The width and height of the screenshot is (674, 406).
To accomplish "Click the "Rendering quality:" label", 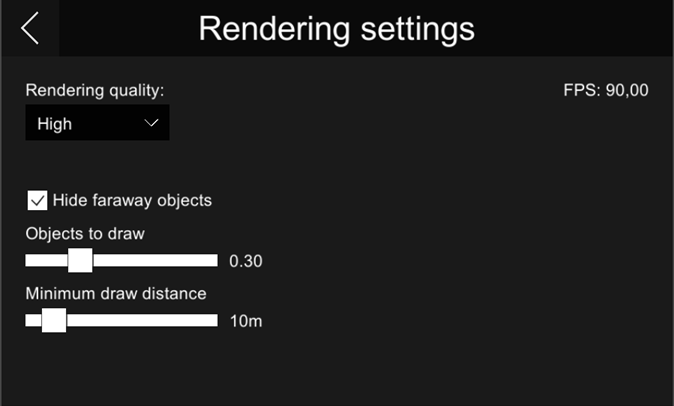I will 94,91.
